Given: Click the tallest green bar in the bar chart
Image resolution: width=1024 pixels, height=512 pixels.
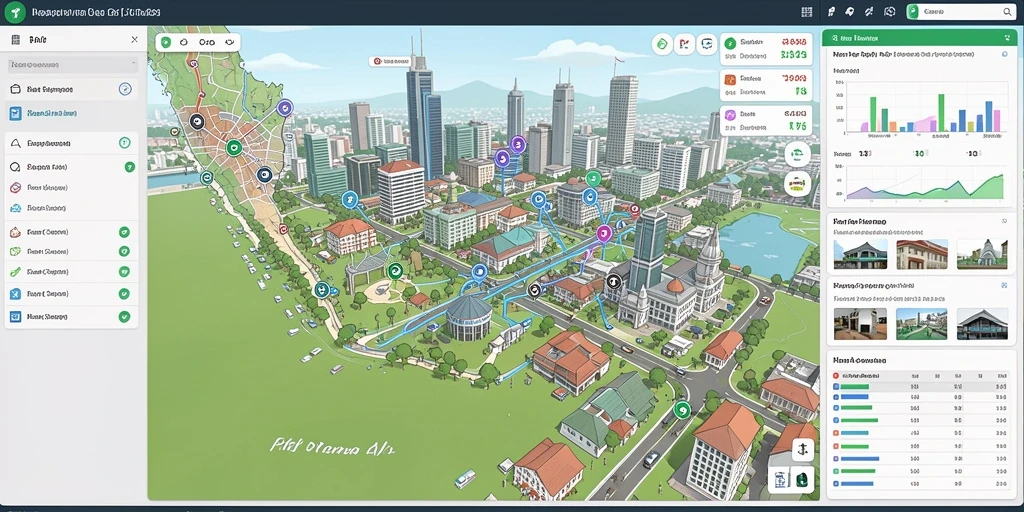Looking at the screenshot, I should (x=941, y=112).
